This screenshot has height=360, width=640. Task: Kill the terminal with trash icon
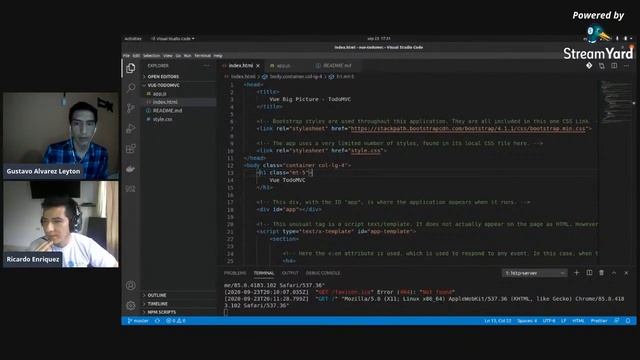click(x=602, y=273)
